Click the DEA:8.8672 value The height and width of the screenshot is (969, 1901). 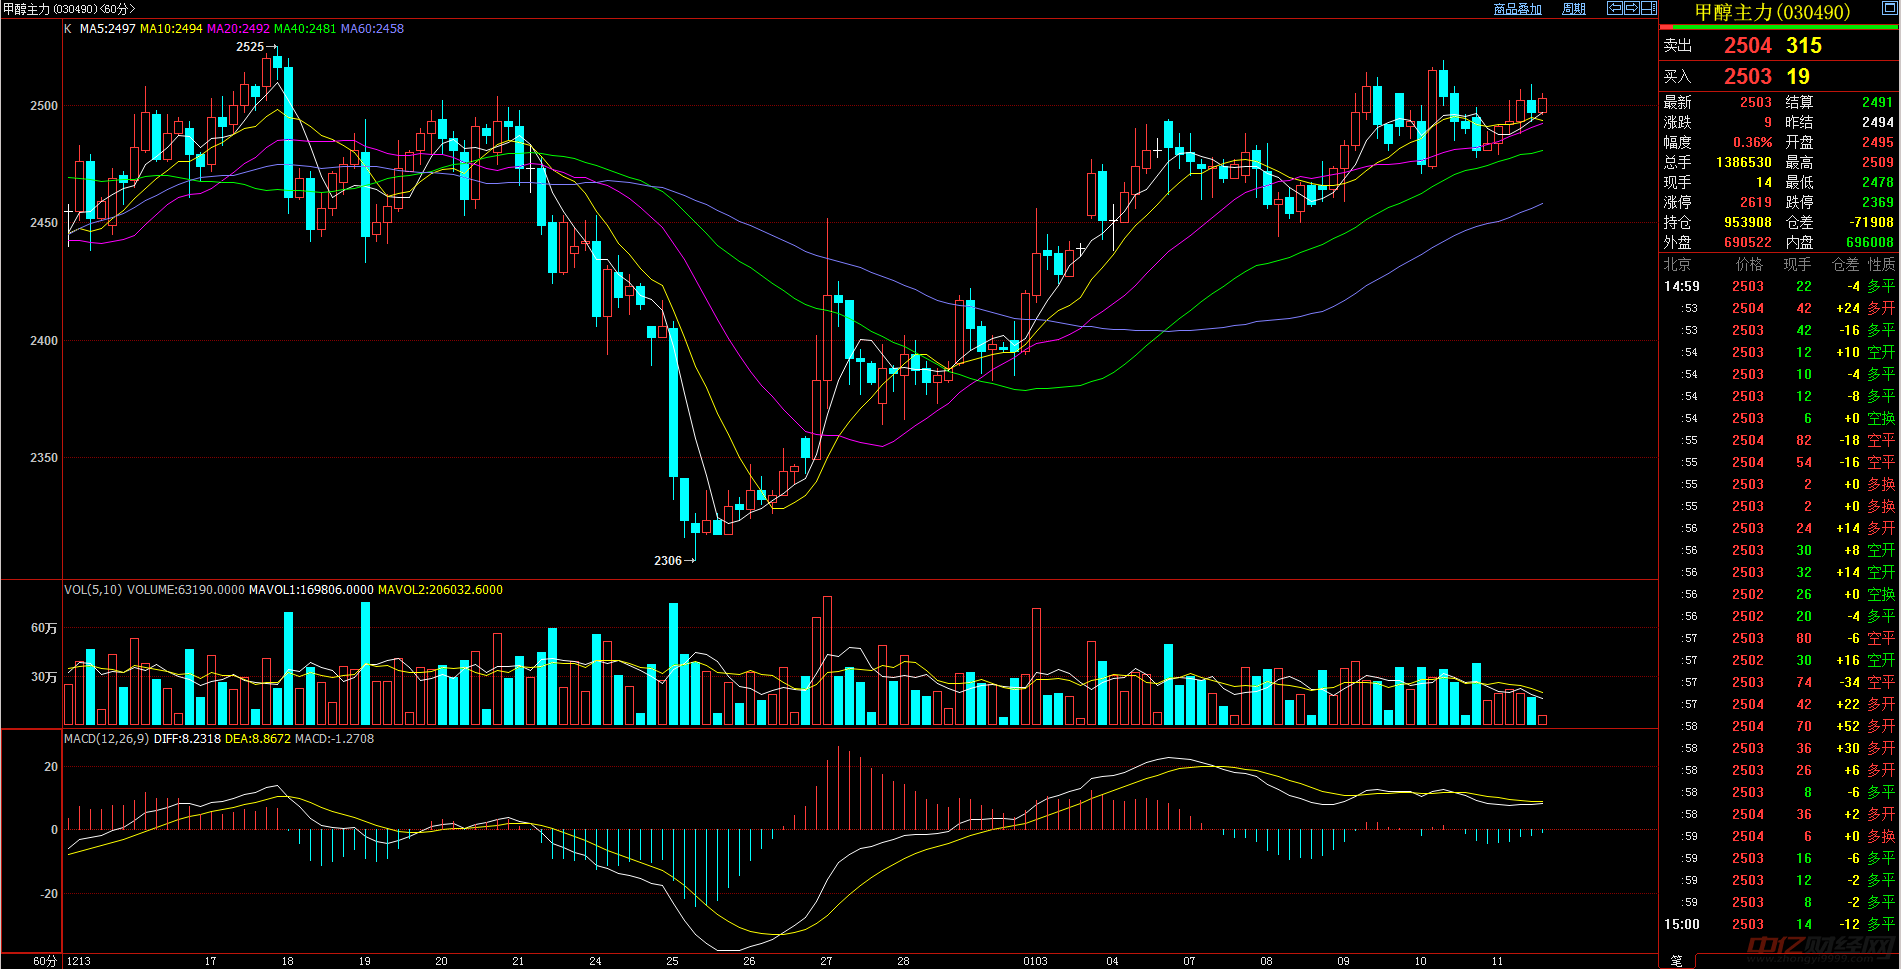click(x=258, y=739)
